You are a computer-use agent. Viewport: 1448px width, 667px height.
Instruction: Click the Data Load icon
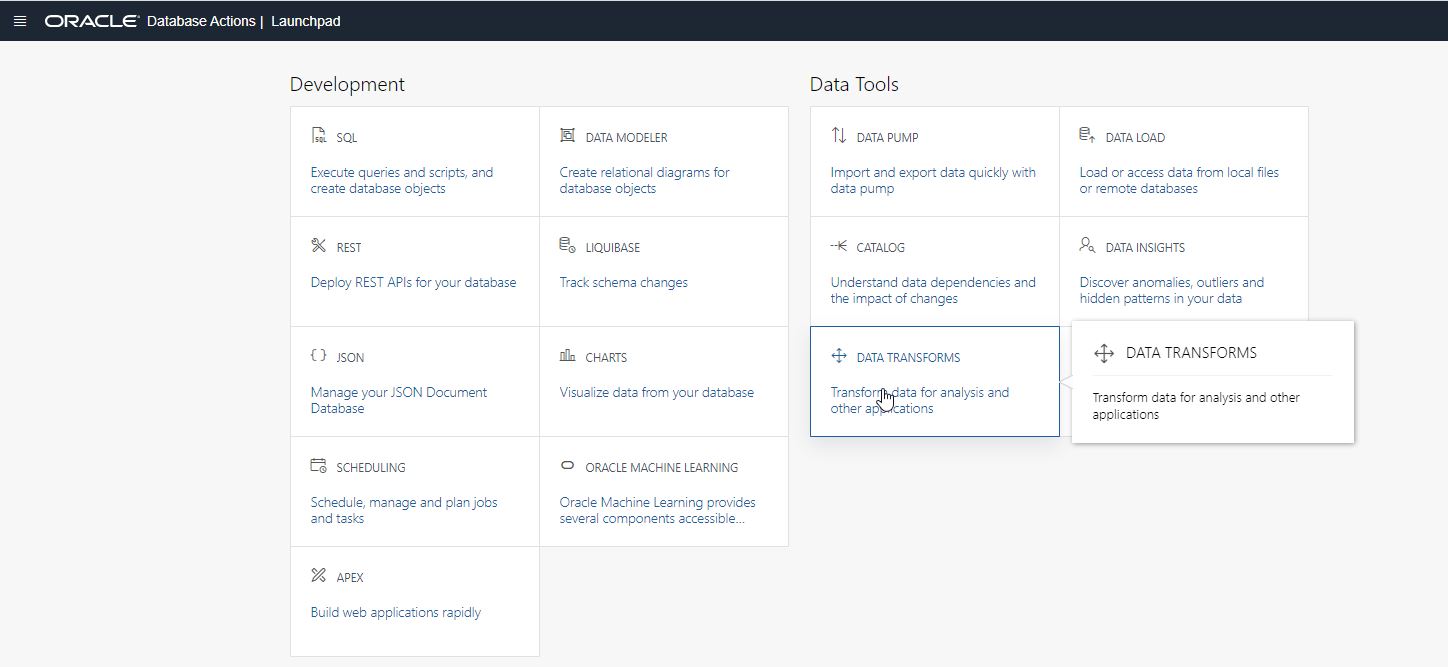pos(1087,136)
